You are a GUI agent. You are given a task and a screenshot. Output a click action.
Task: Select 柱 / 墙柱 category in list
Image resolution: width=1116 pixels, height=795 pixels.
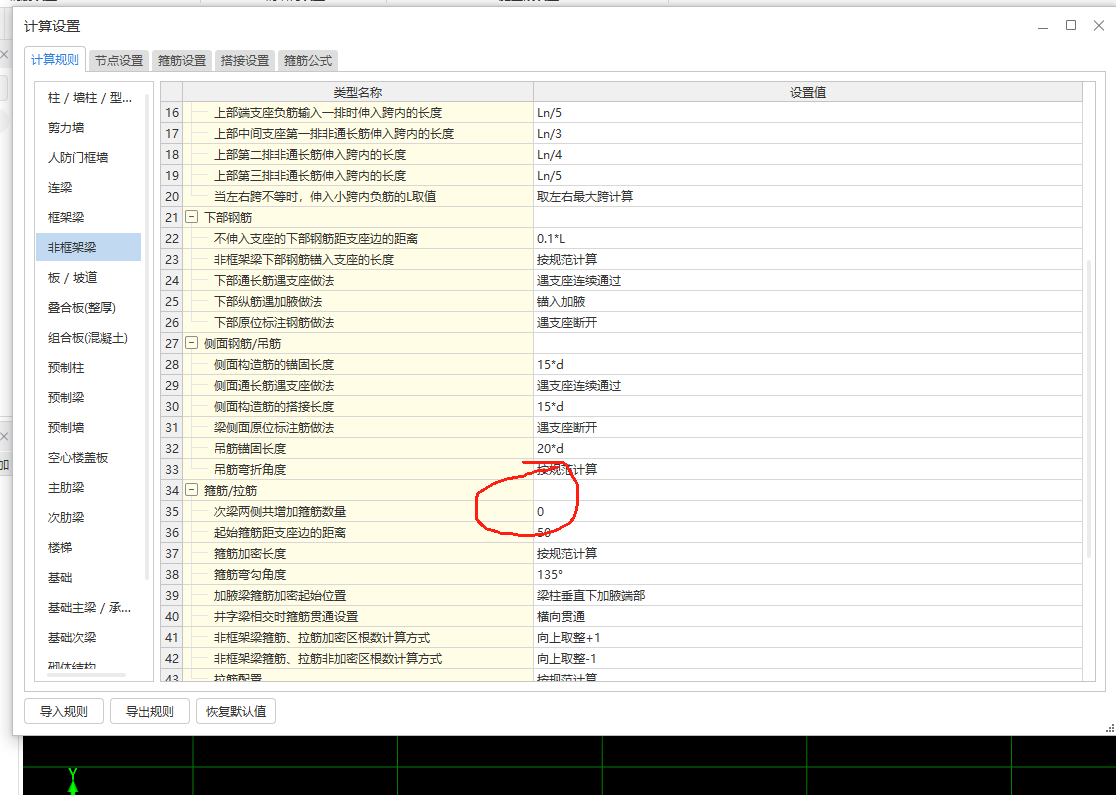[89, 98]
